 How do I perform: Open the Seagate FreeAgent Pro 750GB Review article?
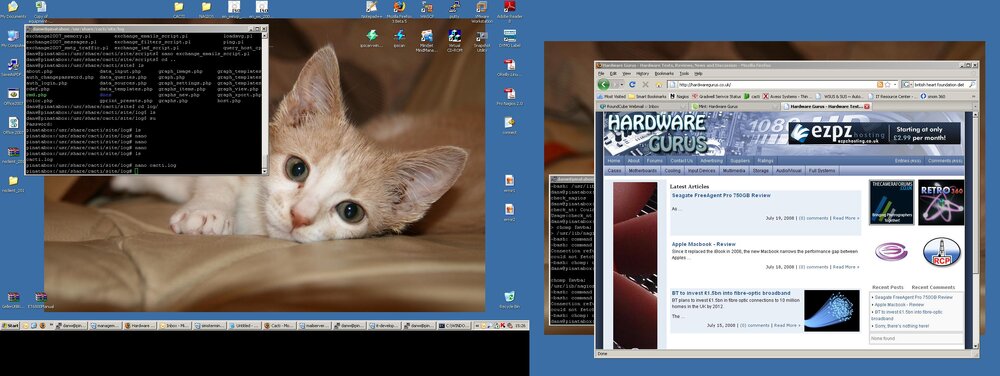tap(721, 195)
